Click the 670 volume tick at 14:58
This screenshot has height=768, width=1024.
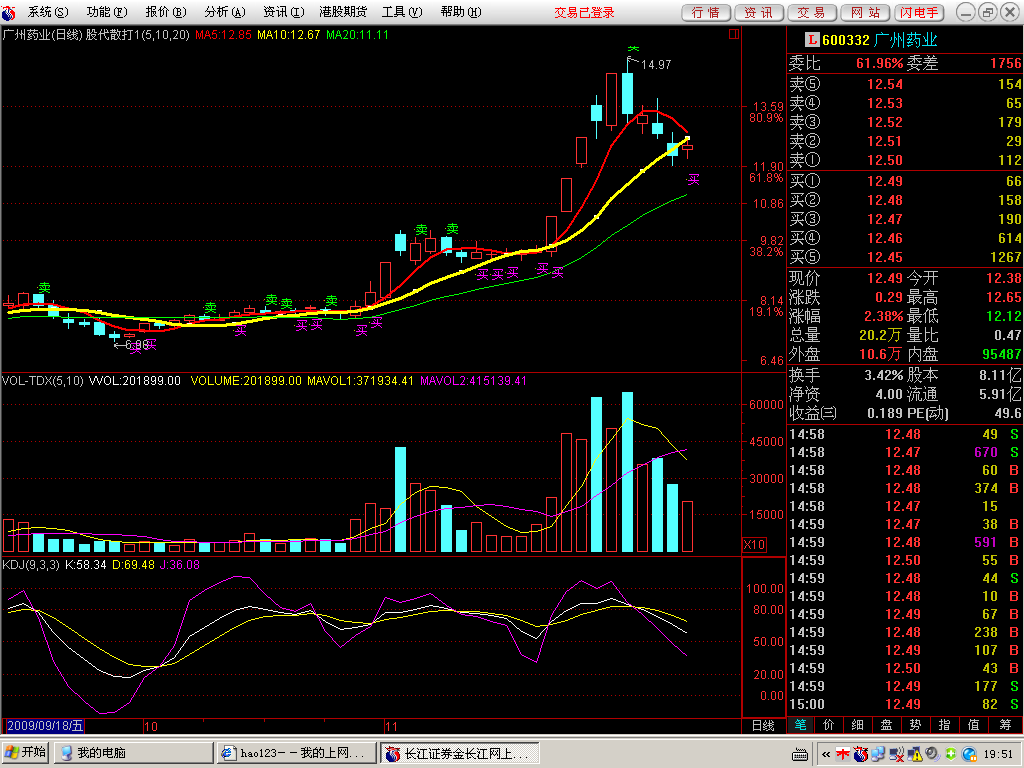985,452
